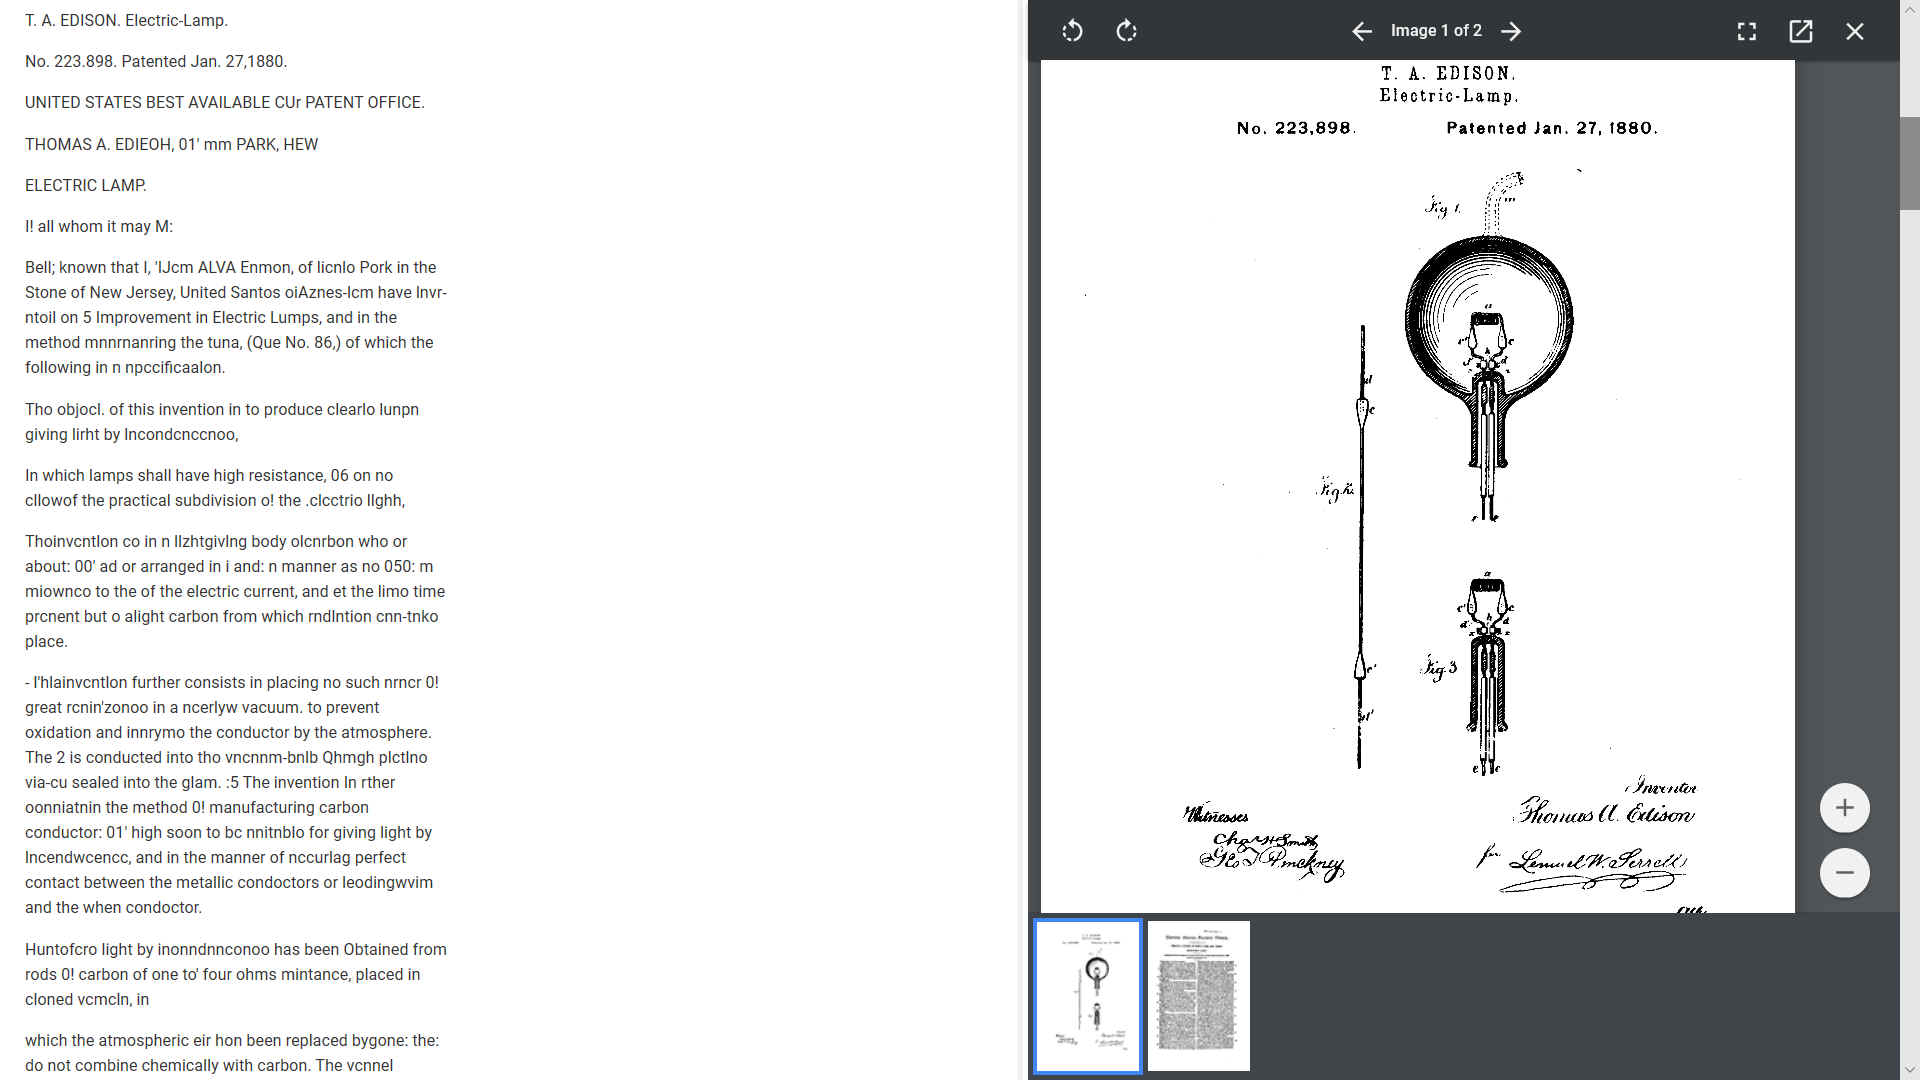
Task: Click the line 'UNITED STATES BEST AVAILABLE CUr PATENT OFFICE.'
Action: point(225,102)
